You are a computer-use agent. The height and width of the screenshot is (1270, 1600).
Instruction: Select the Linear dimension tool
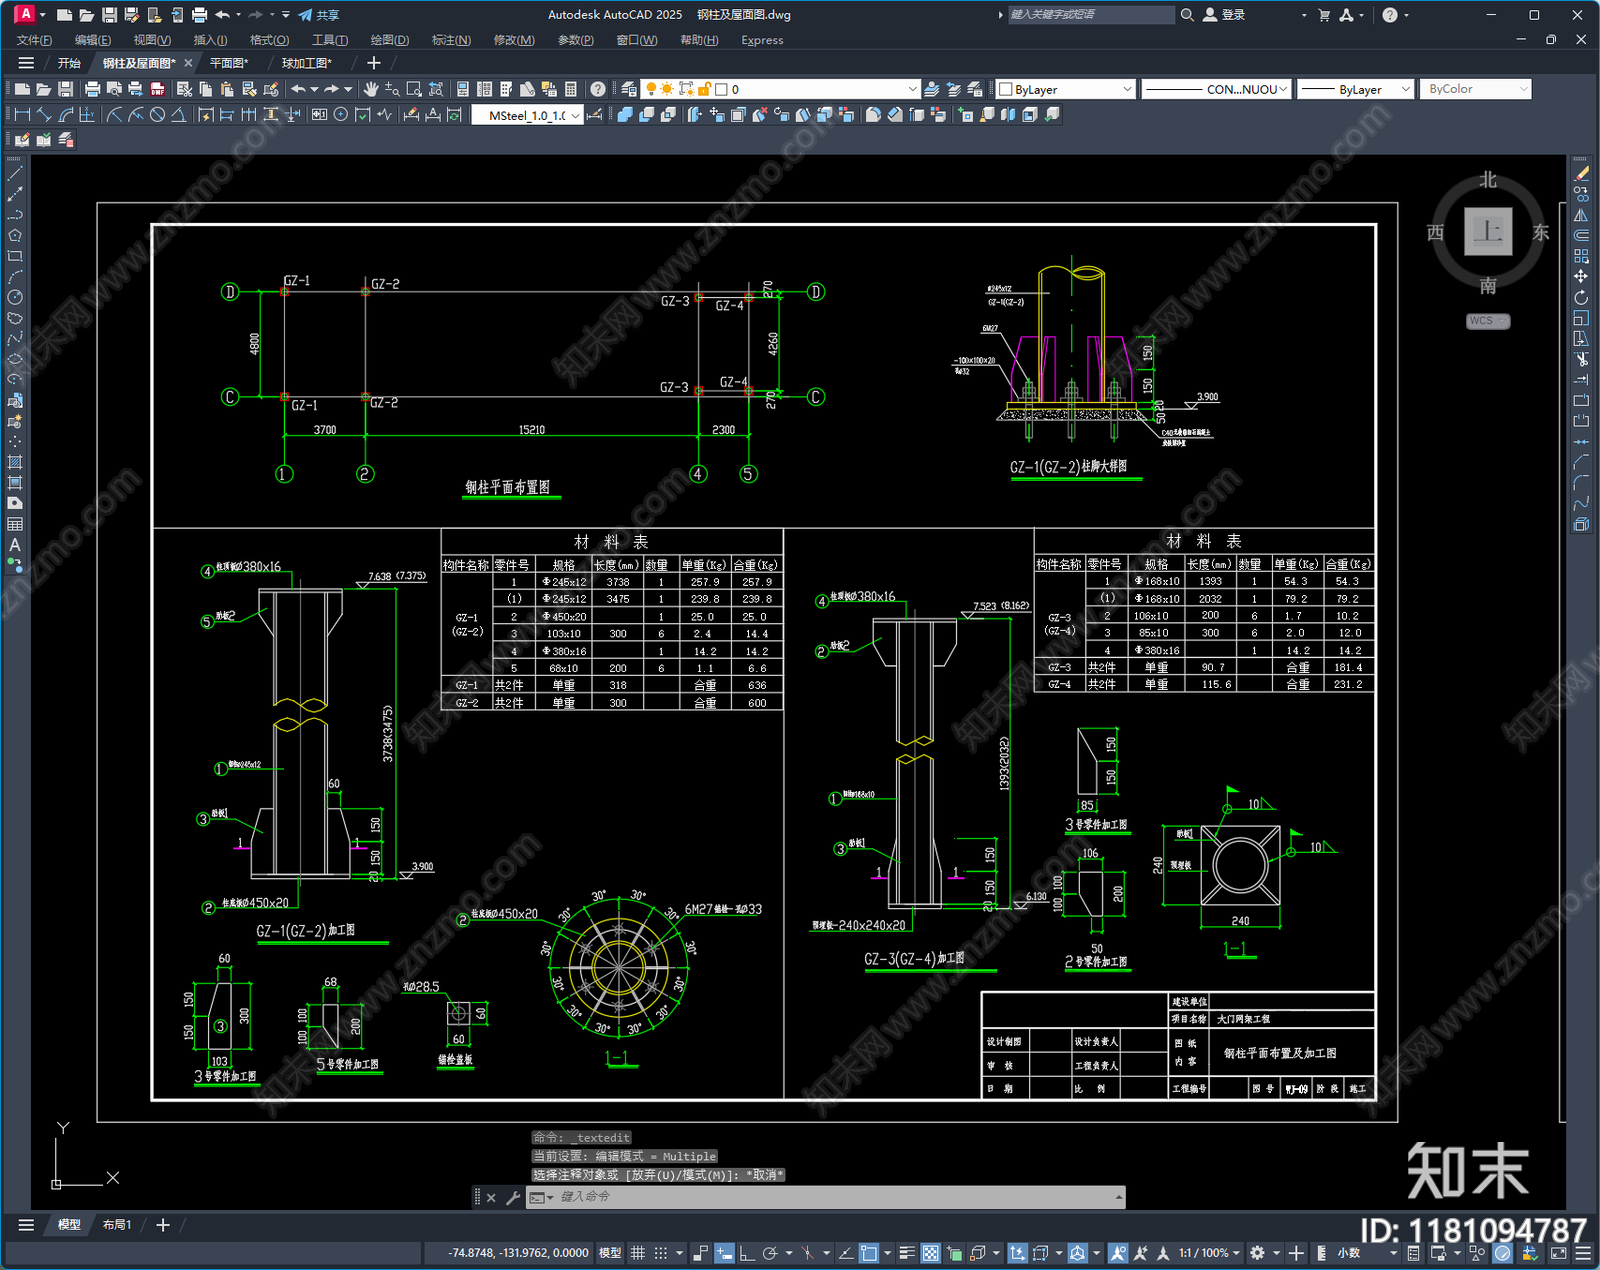coord(23,115)
